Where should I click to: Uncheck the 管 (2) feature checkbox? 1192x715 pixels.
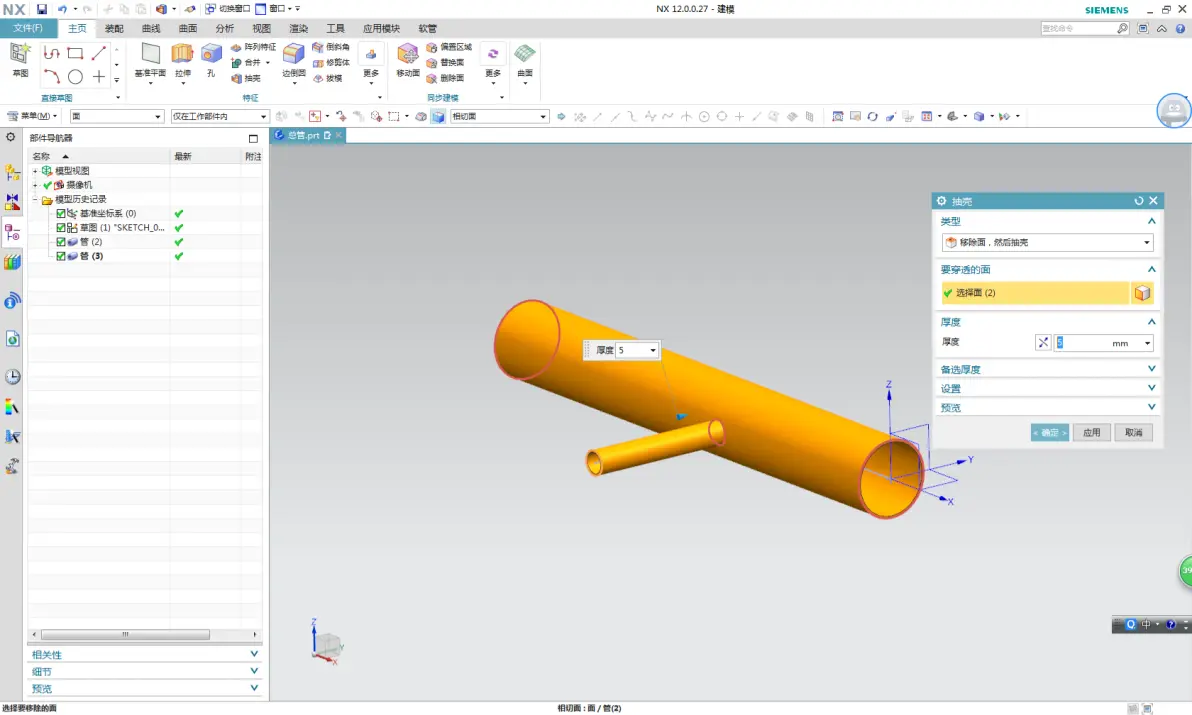point(61,242)
